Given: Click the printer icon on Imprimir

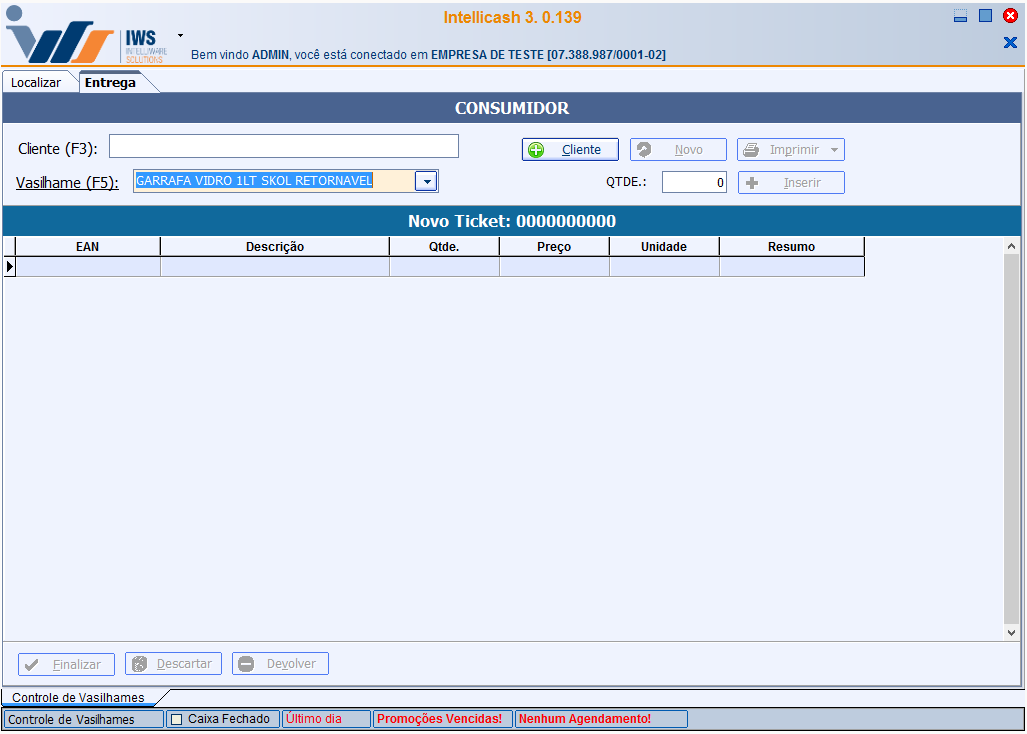Looking at the screenshot, I should [751, 150].
